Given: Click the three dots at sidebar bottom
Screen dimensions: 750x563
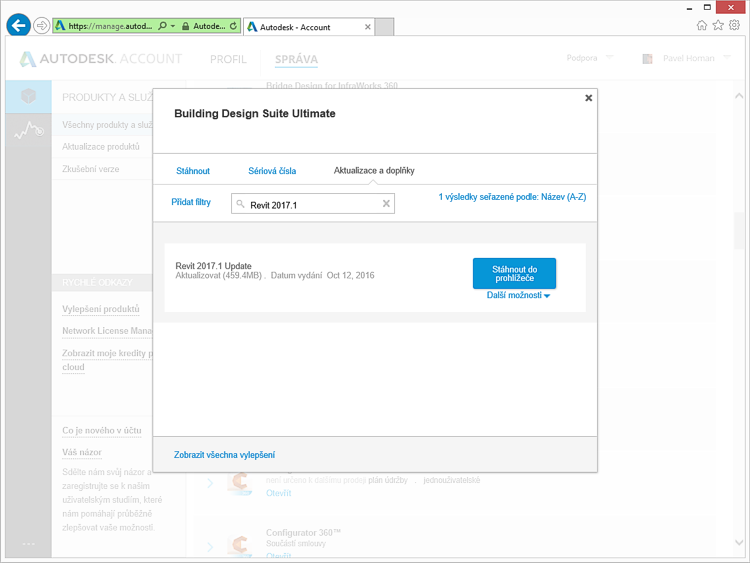Looking at the screenshot, I should point(29,544).
